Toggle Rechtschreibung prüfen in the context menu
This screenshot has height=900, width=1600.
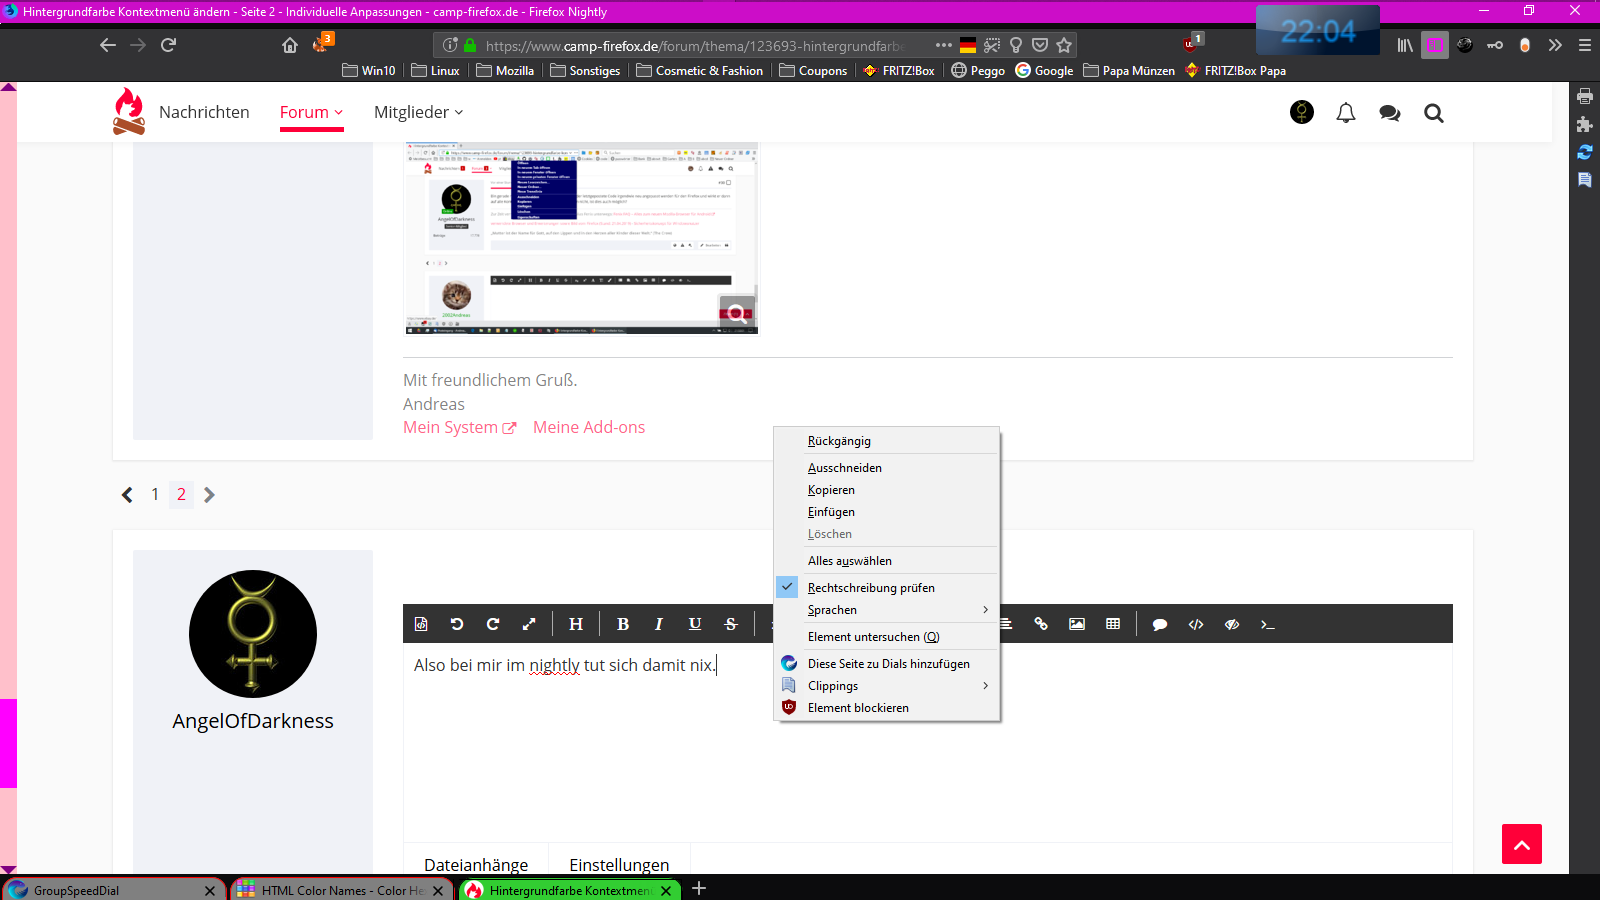[x=871, y=588]
